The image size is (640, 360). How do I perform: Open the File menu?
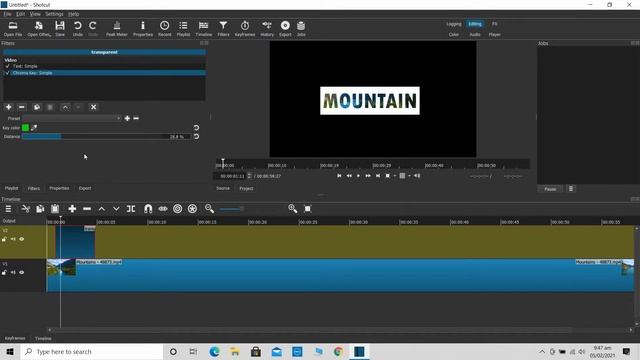(x=7, y=14)
